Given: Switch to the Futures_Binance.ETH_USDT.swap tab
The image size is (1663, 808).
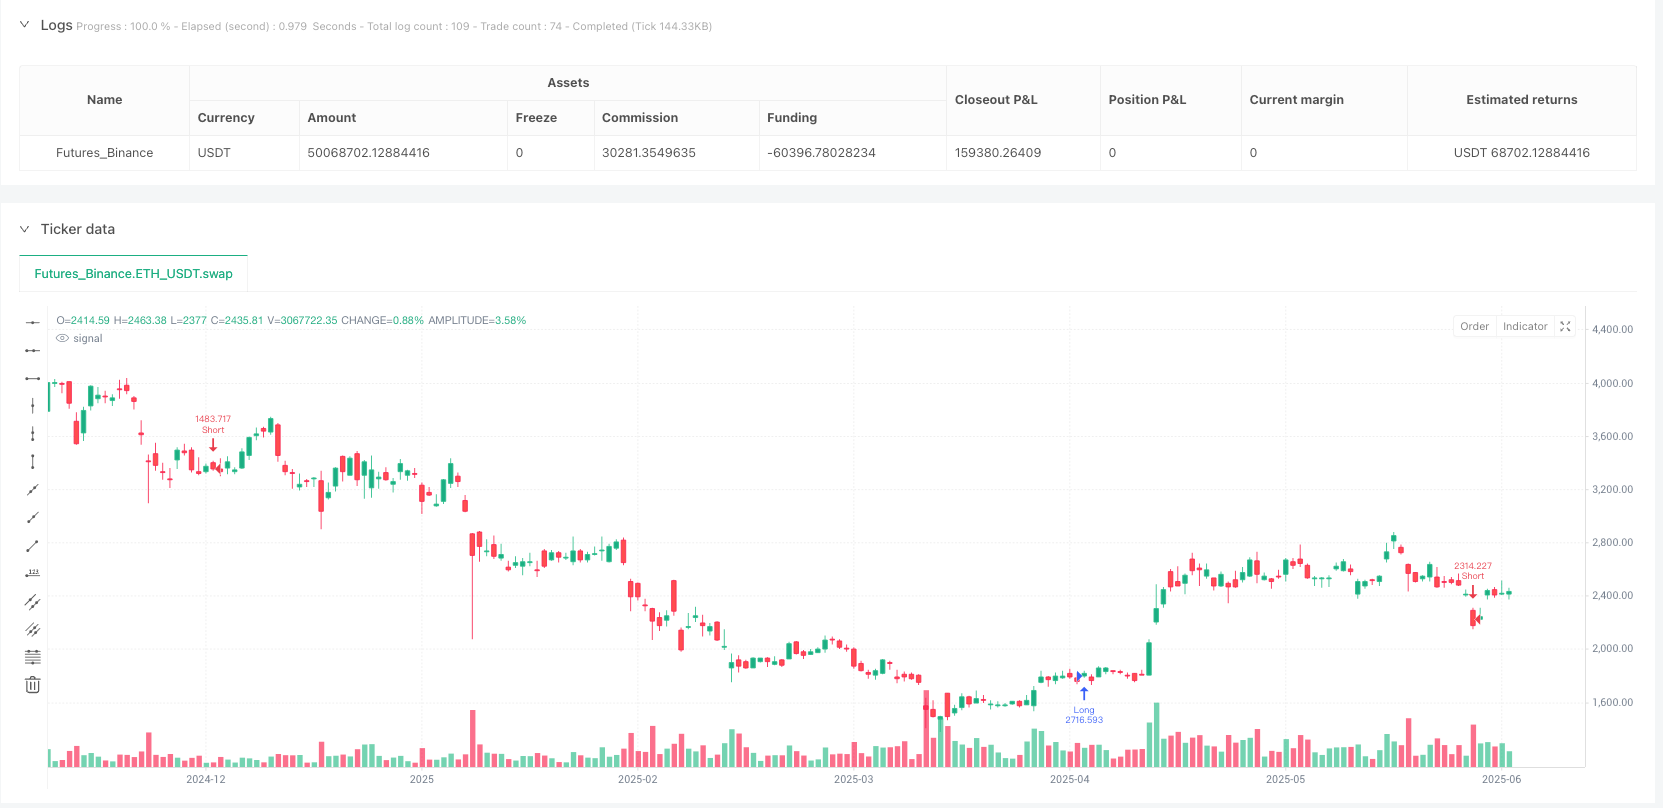Looking at the screenshot, I should (133, 273).
